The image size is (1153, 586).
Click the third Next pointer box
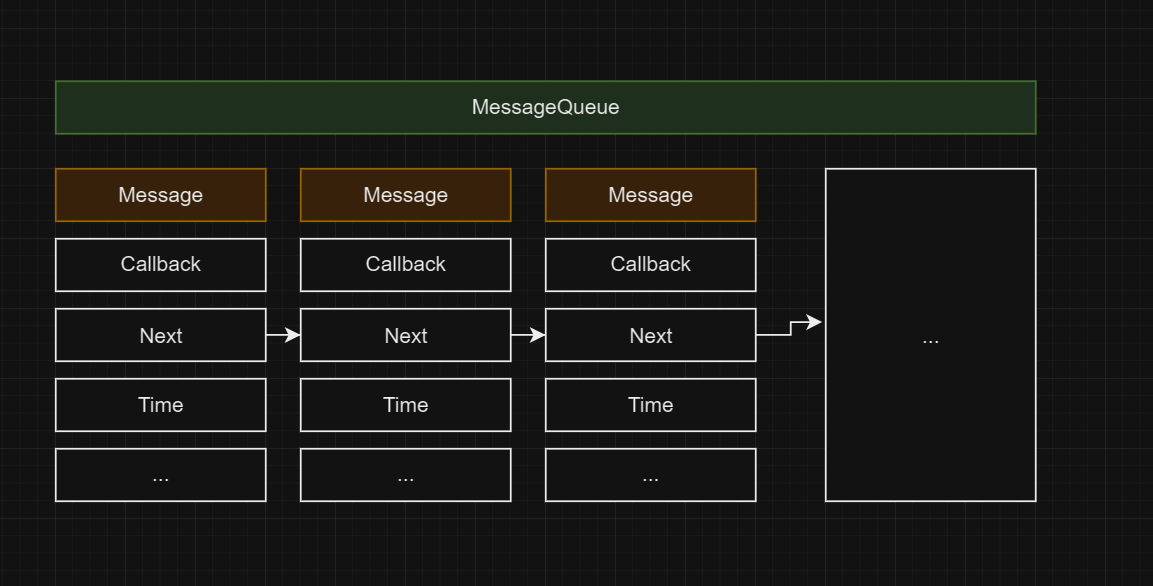(x=650, y=335)
